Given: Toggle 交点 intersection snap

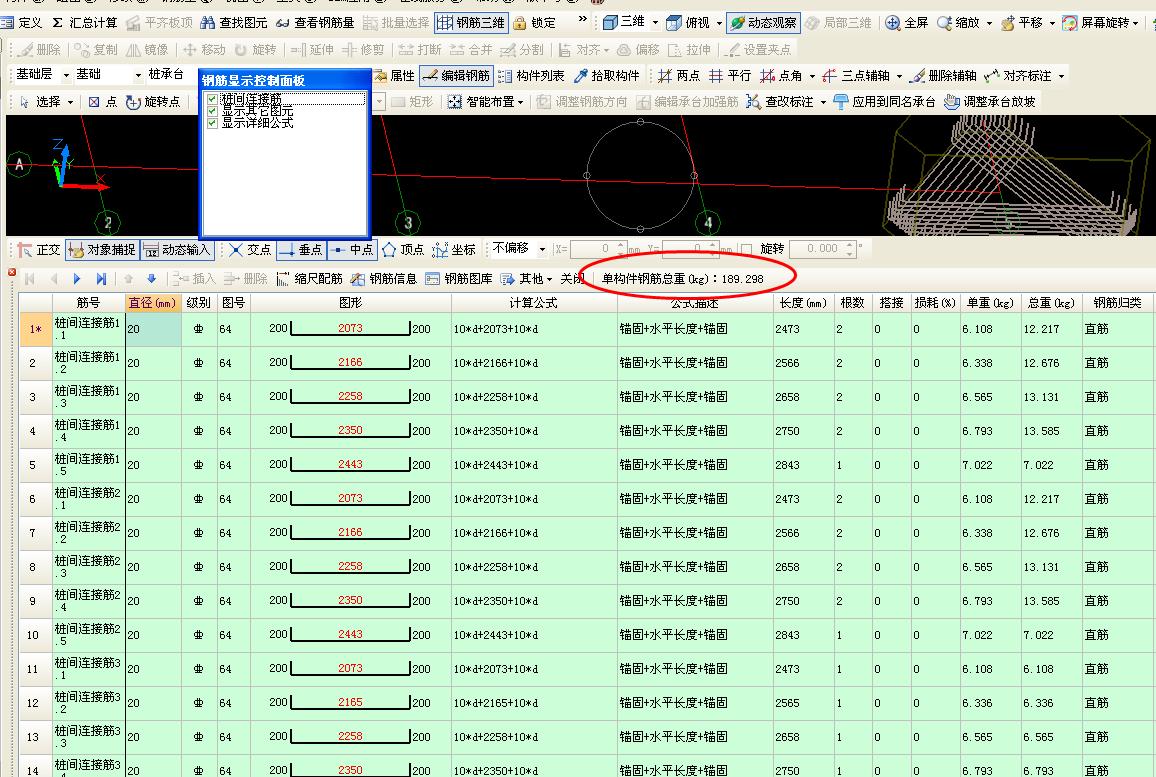Looking at the screenshot, I should click(x=250, y=250).
